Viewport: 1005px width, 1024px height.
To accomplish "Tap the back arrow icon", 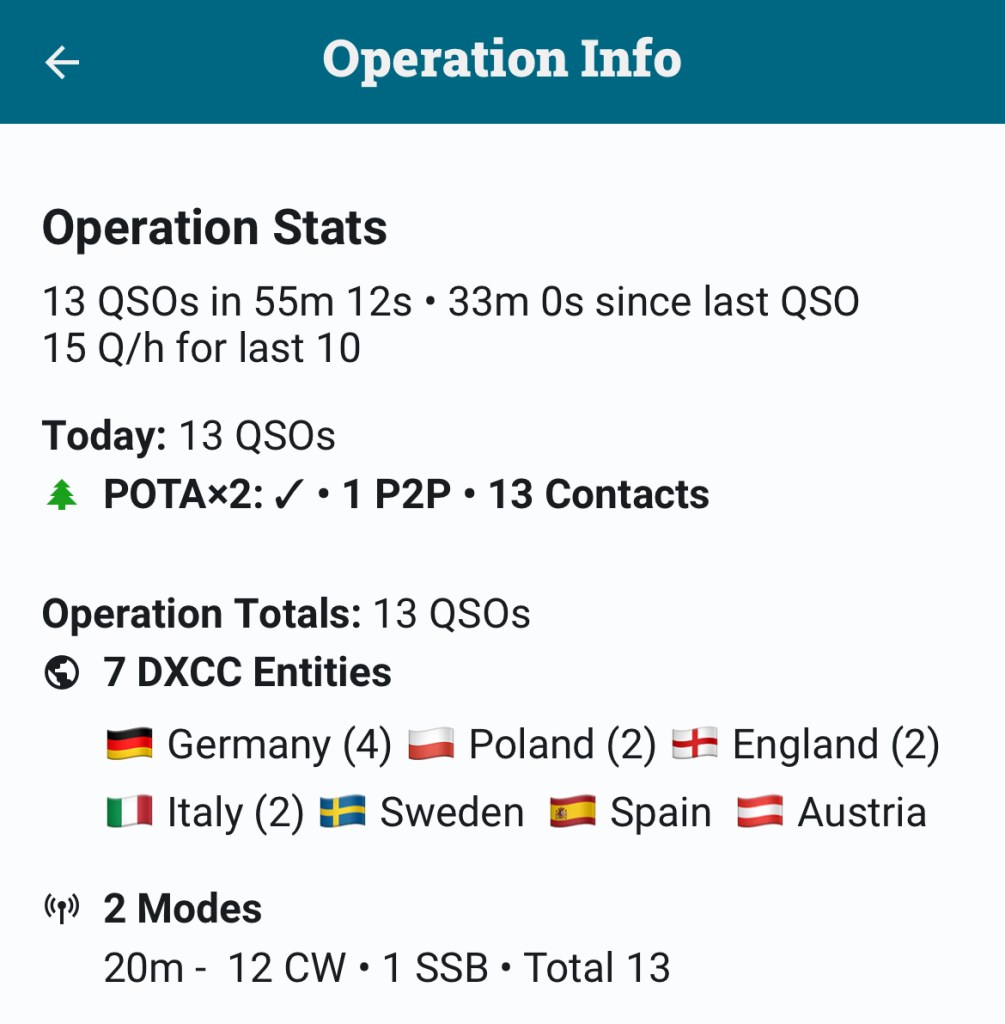I will tap(62, 62).
